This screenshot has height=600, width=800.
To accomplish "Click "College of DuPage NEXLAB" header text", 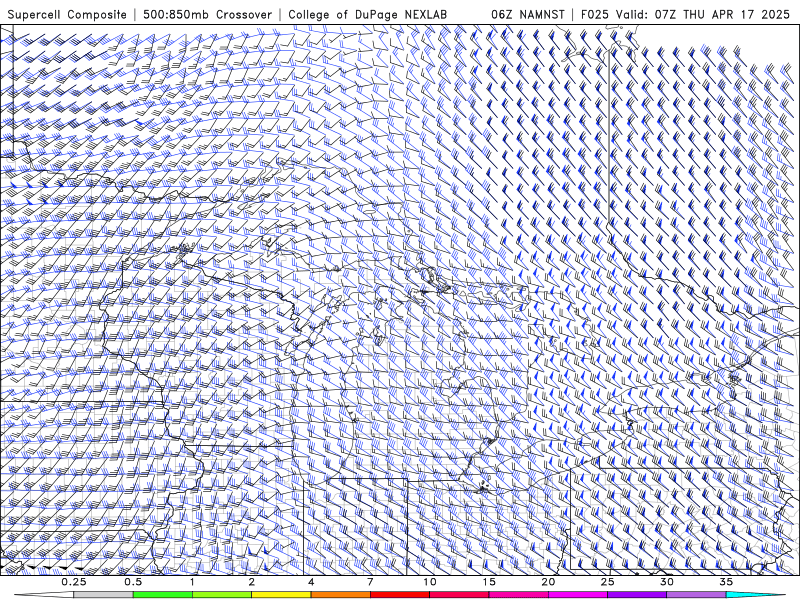I will coord(367,15).
